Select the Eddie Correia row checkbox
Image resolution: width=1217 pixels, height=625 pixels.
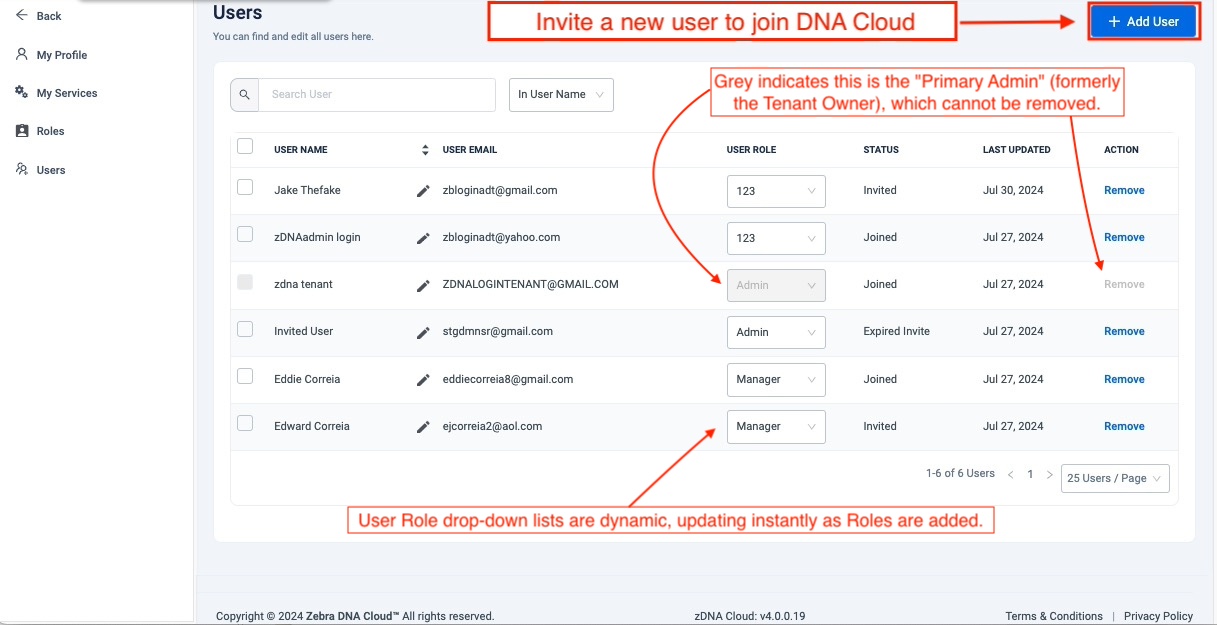click(245, 376)
